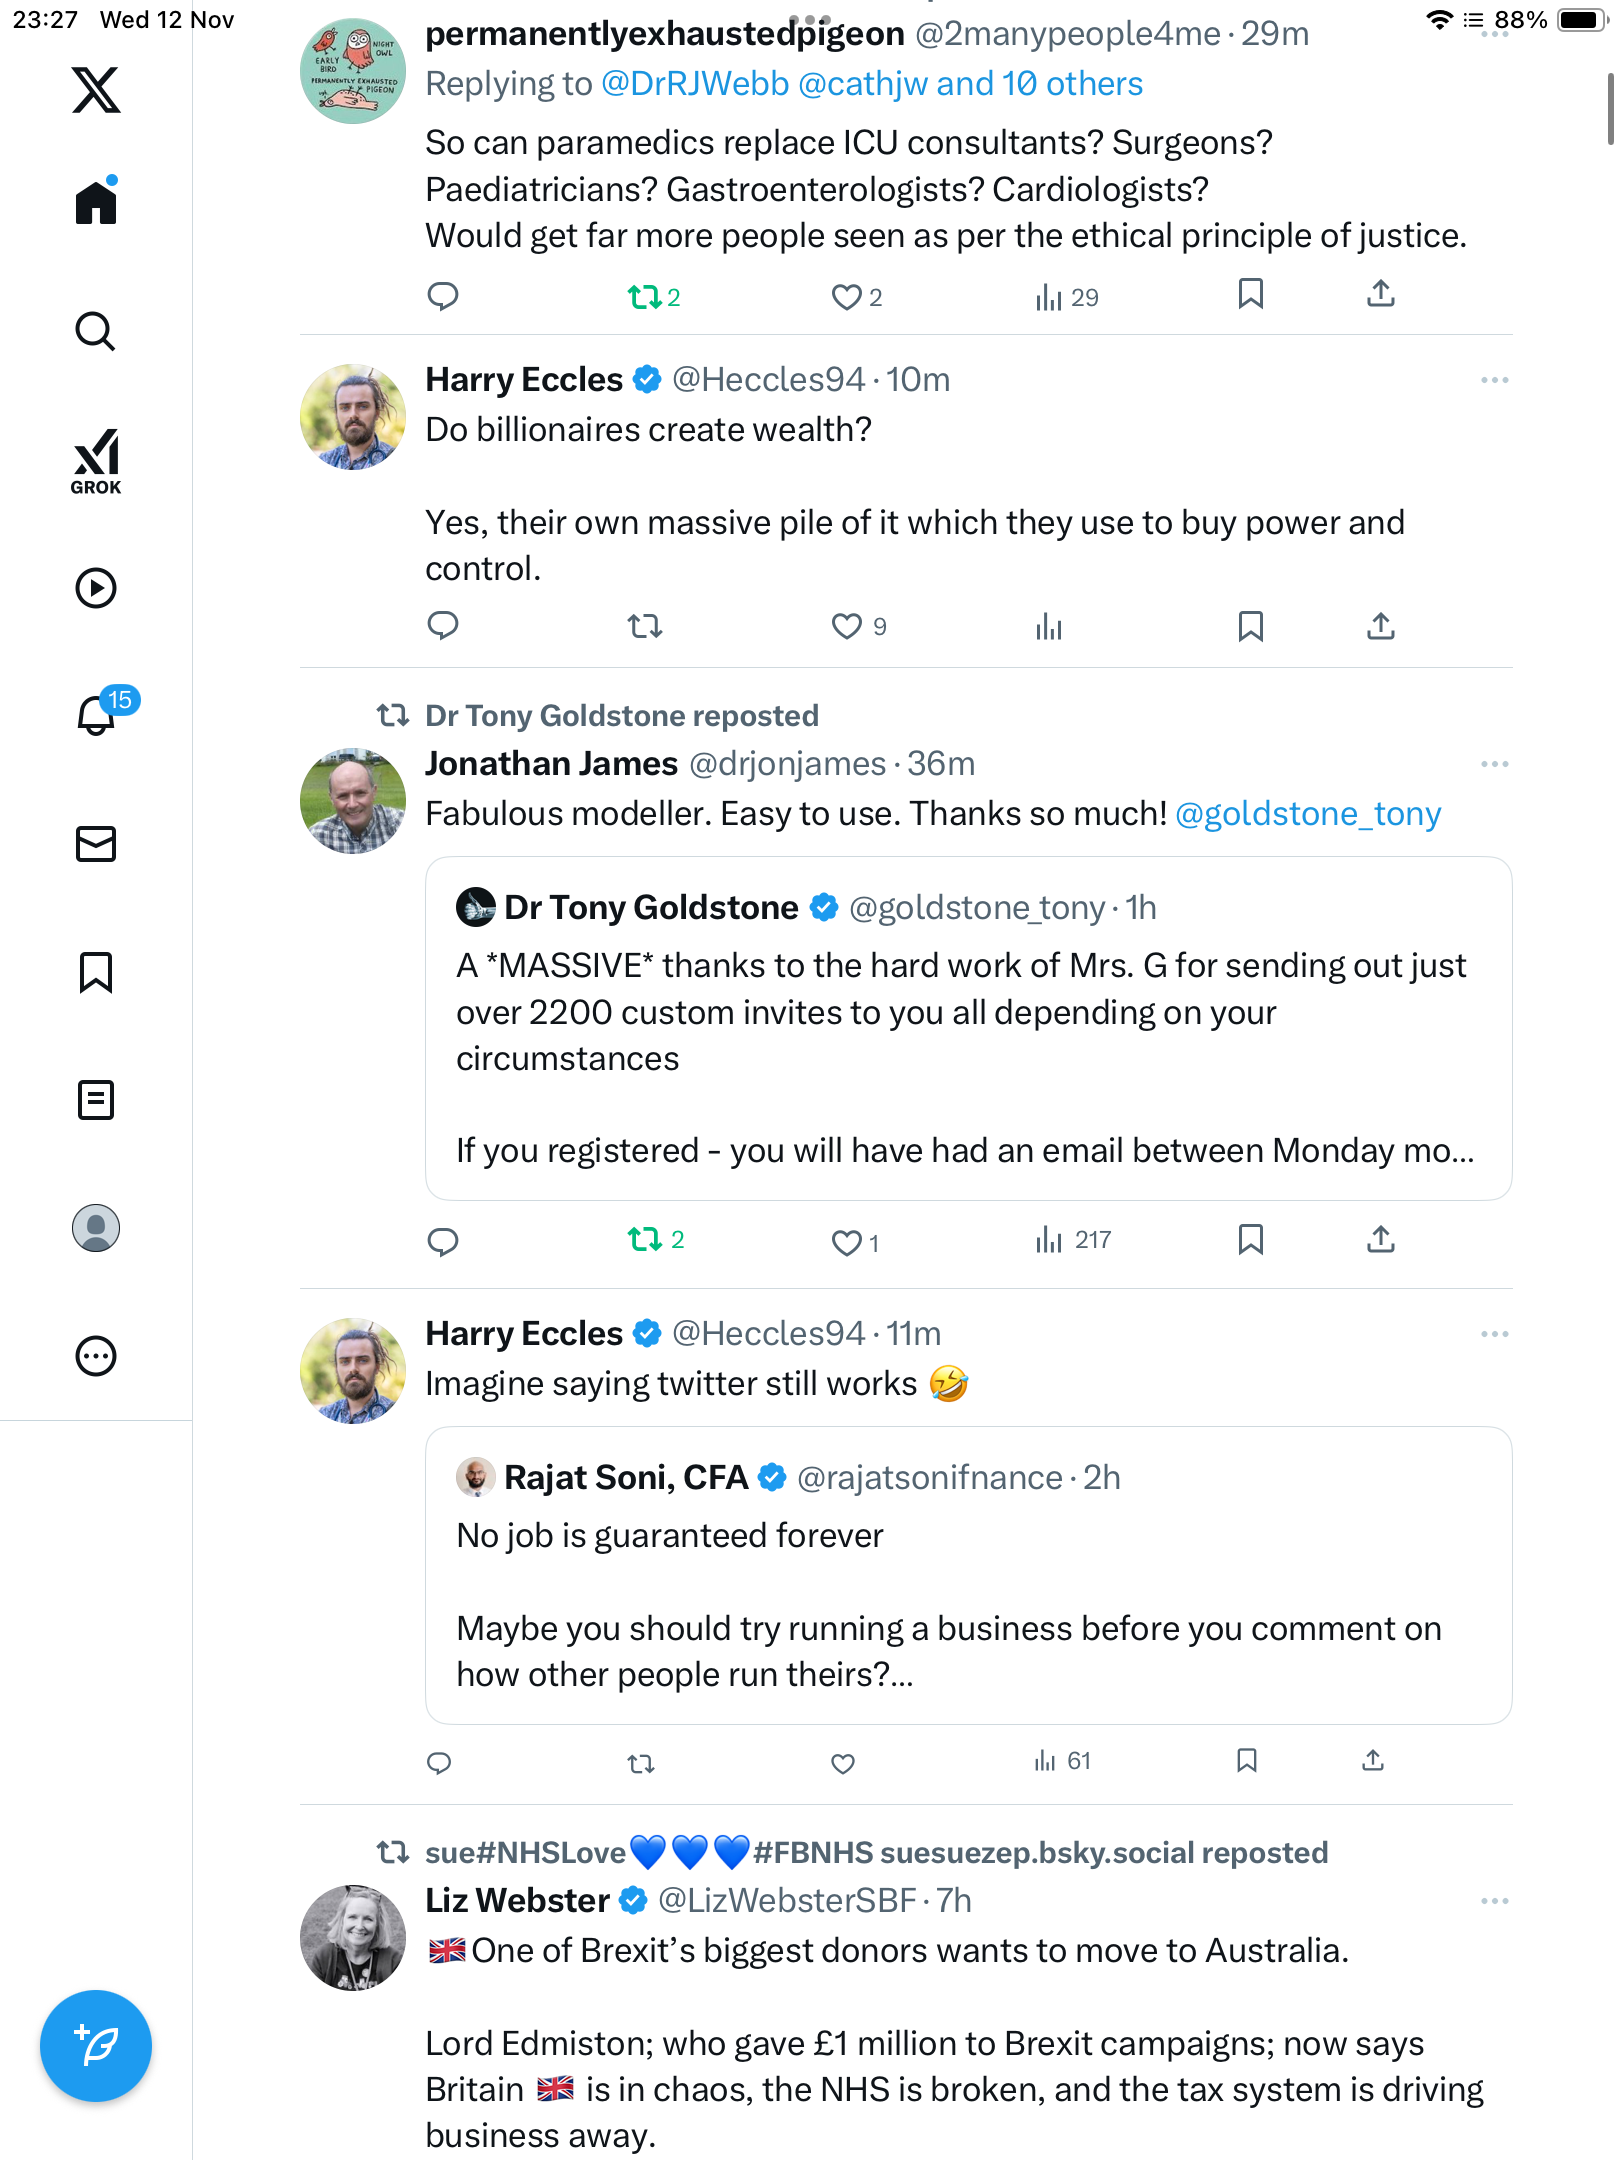
Task: Tap the compose new post button
Action: [x=96, y=2046]
